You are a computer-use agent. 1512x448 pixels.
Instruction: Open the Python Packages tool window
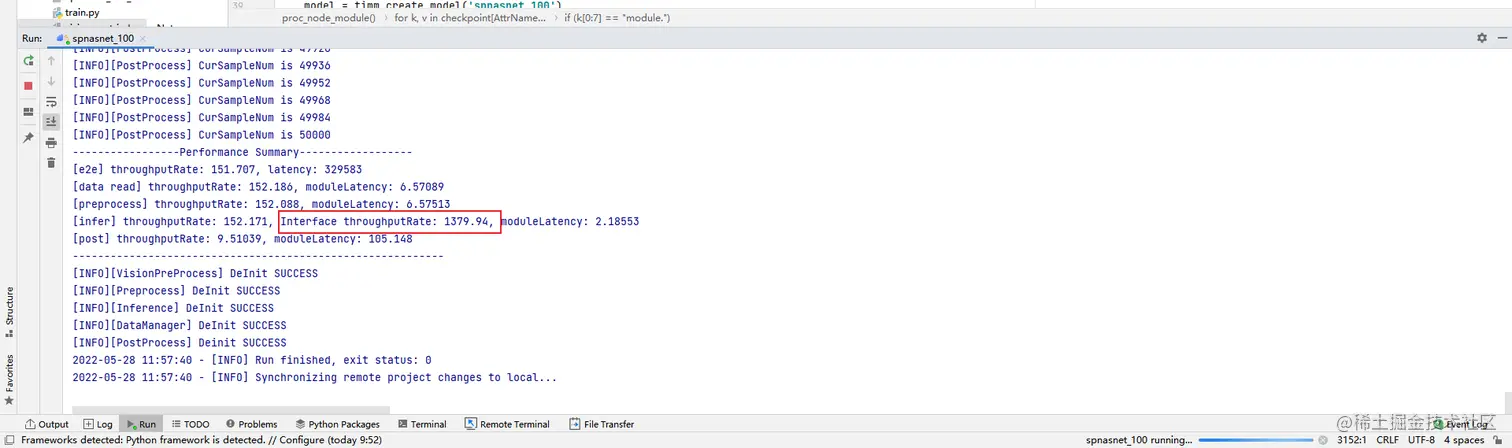338,424
